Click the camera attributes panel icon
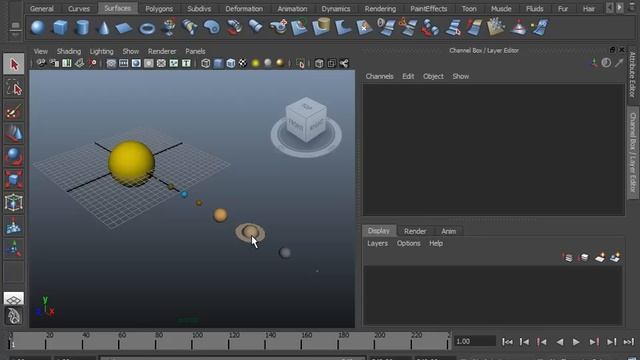The width and height of the screenshot is (640, 360). click(x=54, y=63)
